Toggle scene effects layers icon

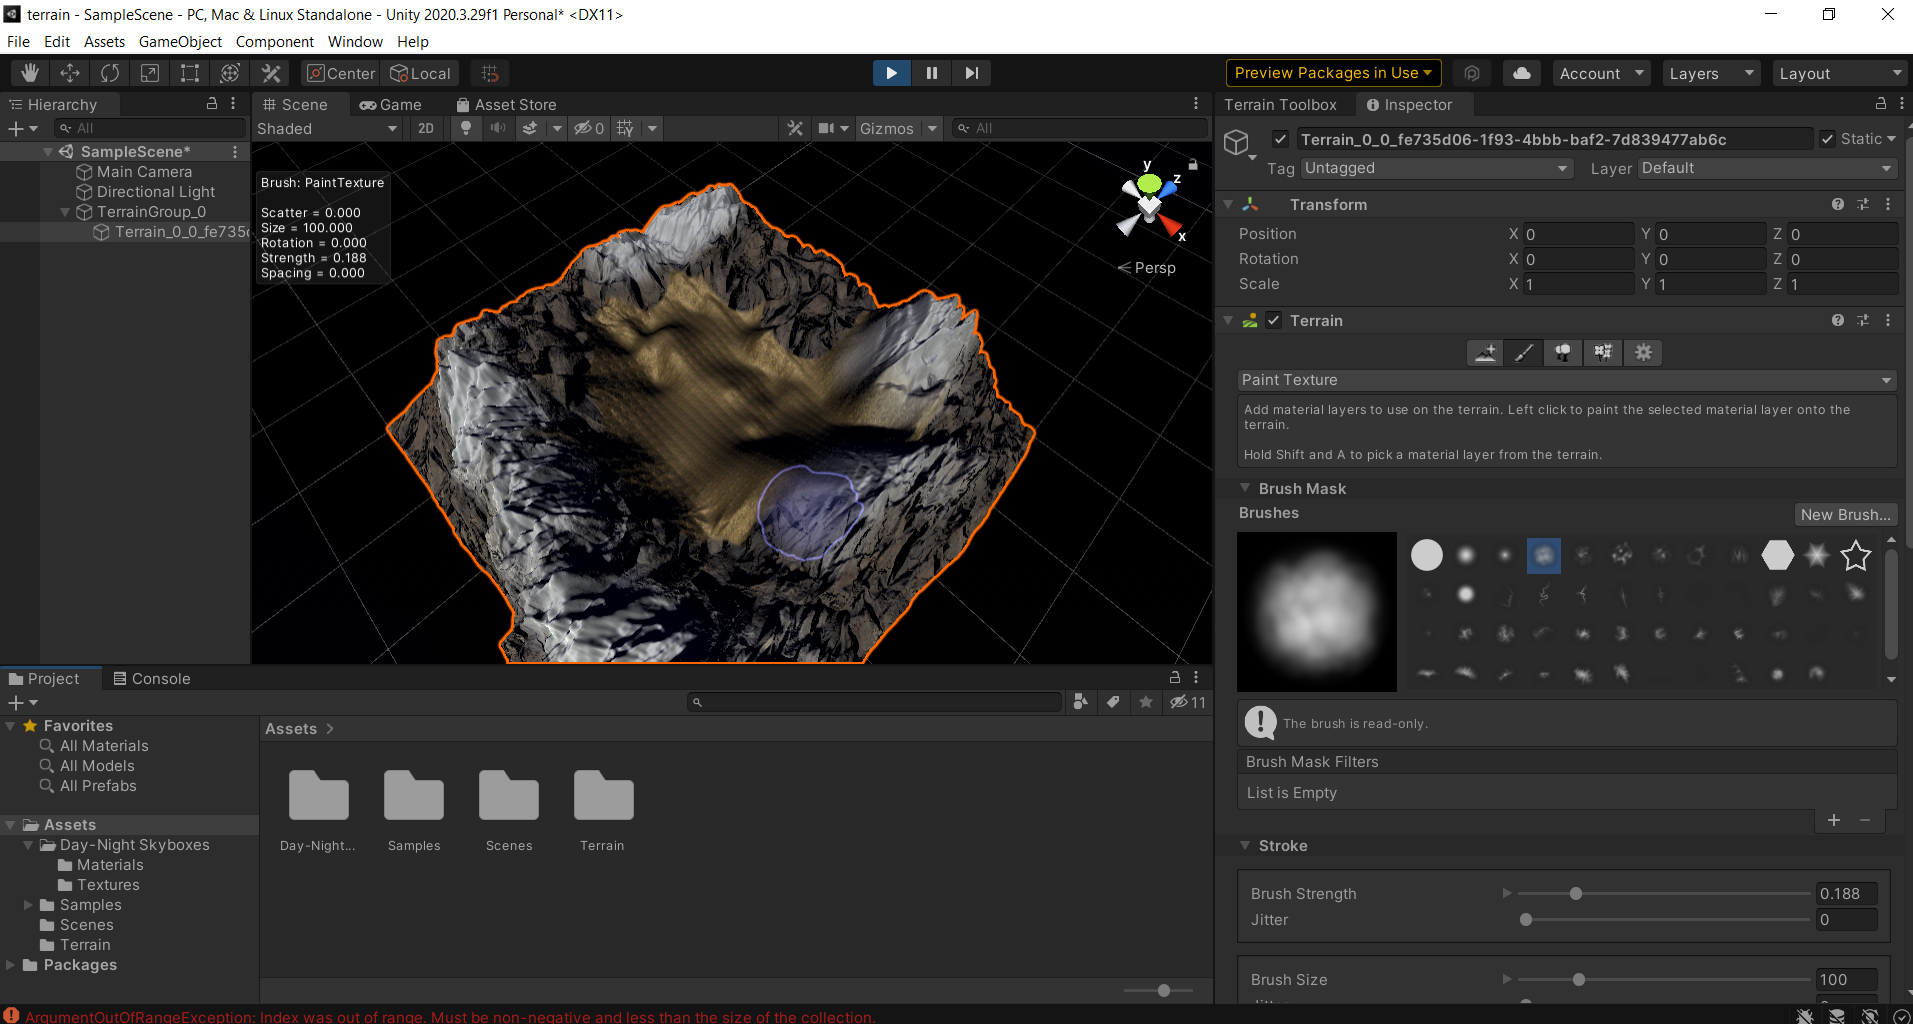[x=530, y=128]
